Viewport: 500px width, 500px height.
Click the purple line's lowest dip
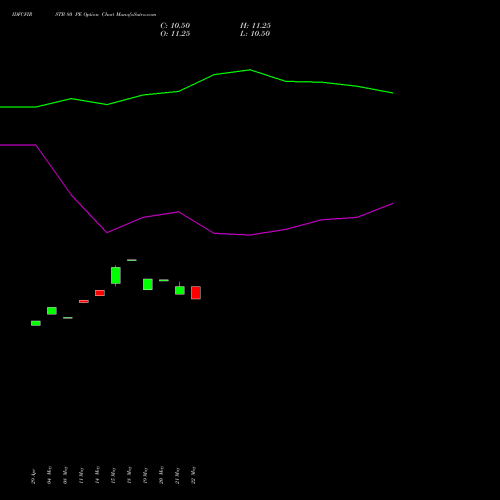(x=249, y=235)
